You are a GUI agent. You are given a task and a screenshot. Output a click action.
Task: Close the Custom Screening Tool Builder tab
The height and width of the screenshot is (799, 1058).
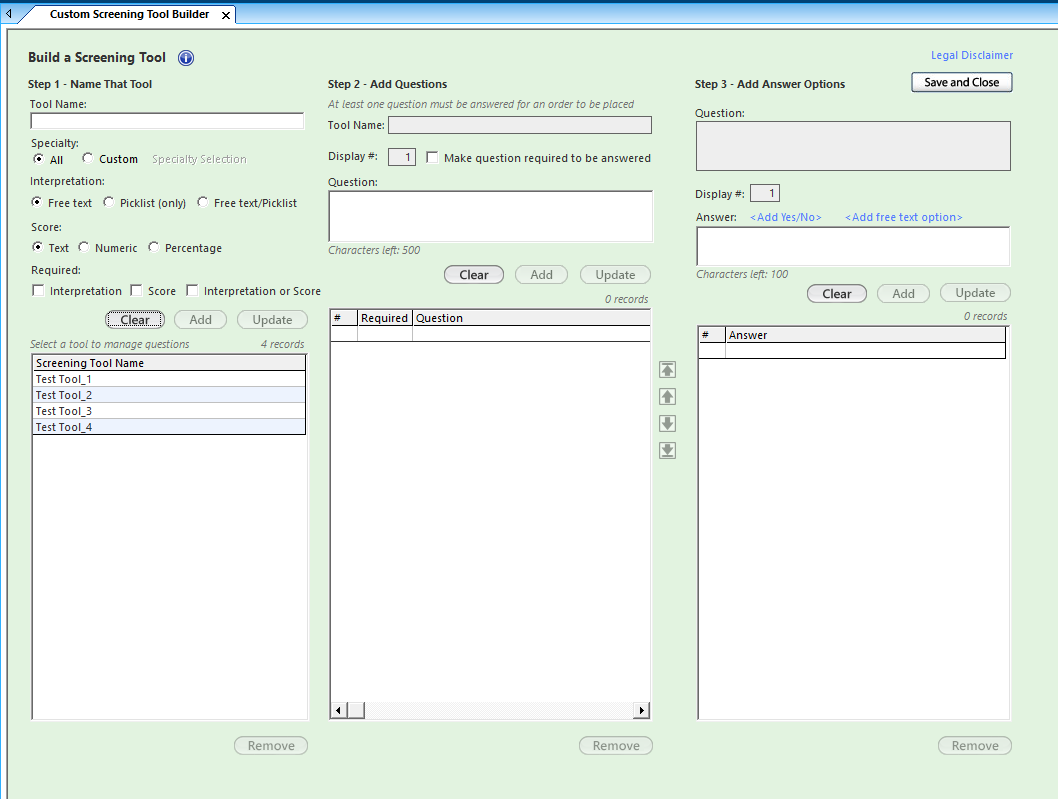pyautogui.click(x=226, y=15)
